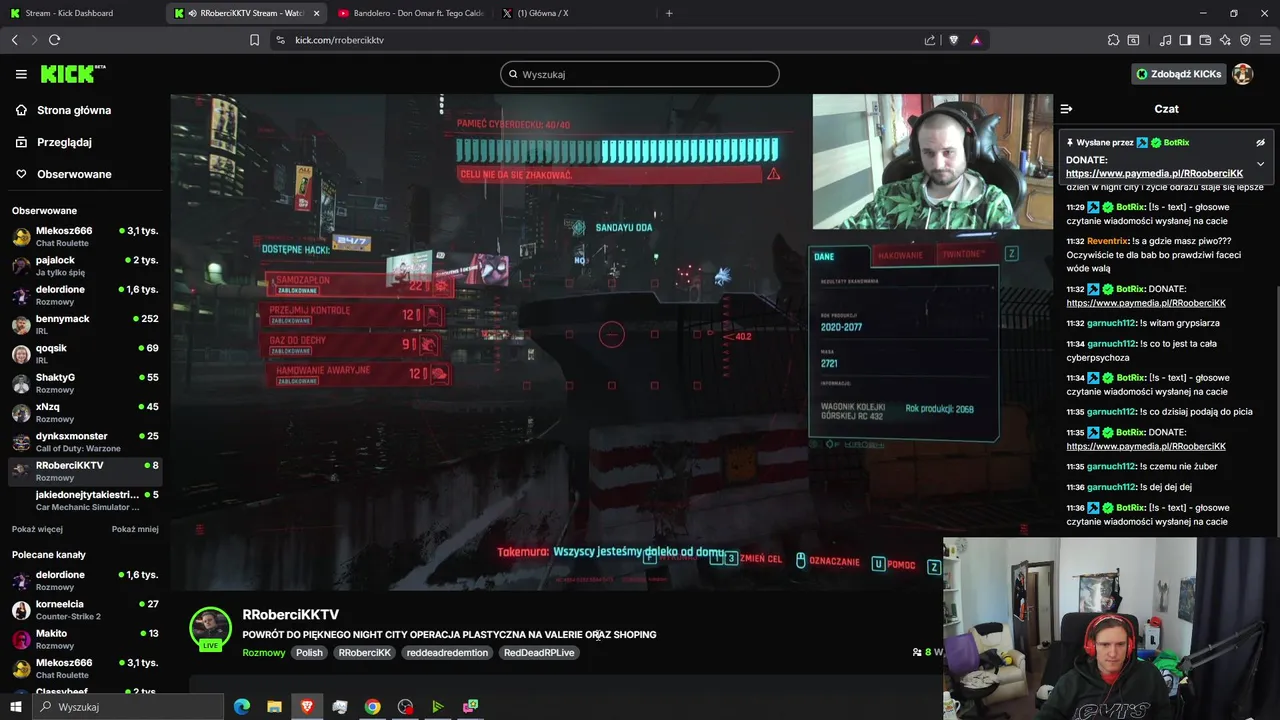Show fewer followed channels (Pokaż mniej)

pos(135,529)
